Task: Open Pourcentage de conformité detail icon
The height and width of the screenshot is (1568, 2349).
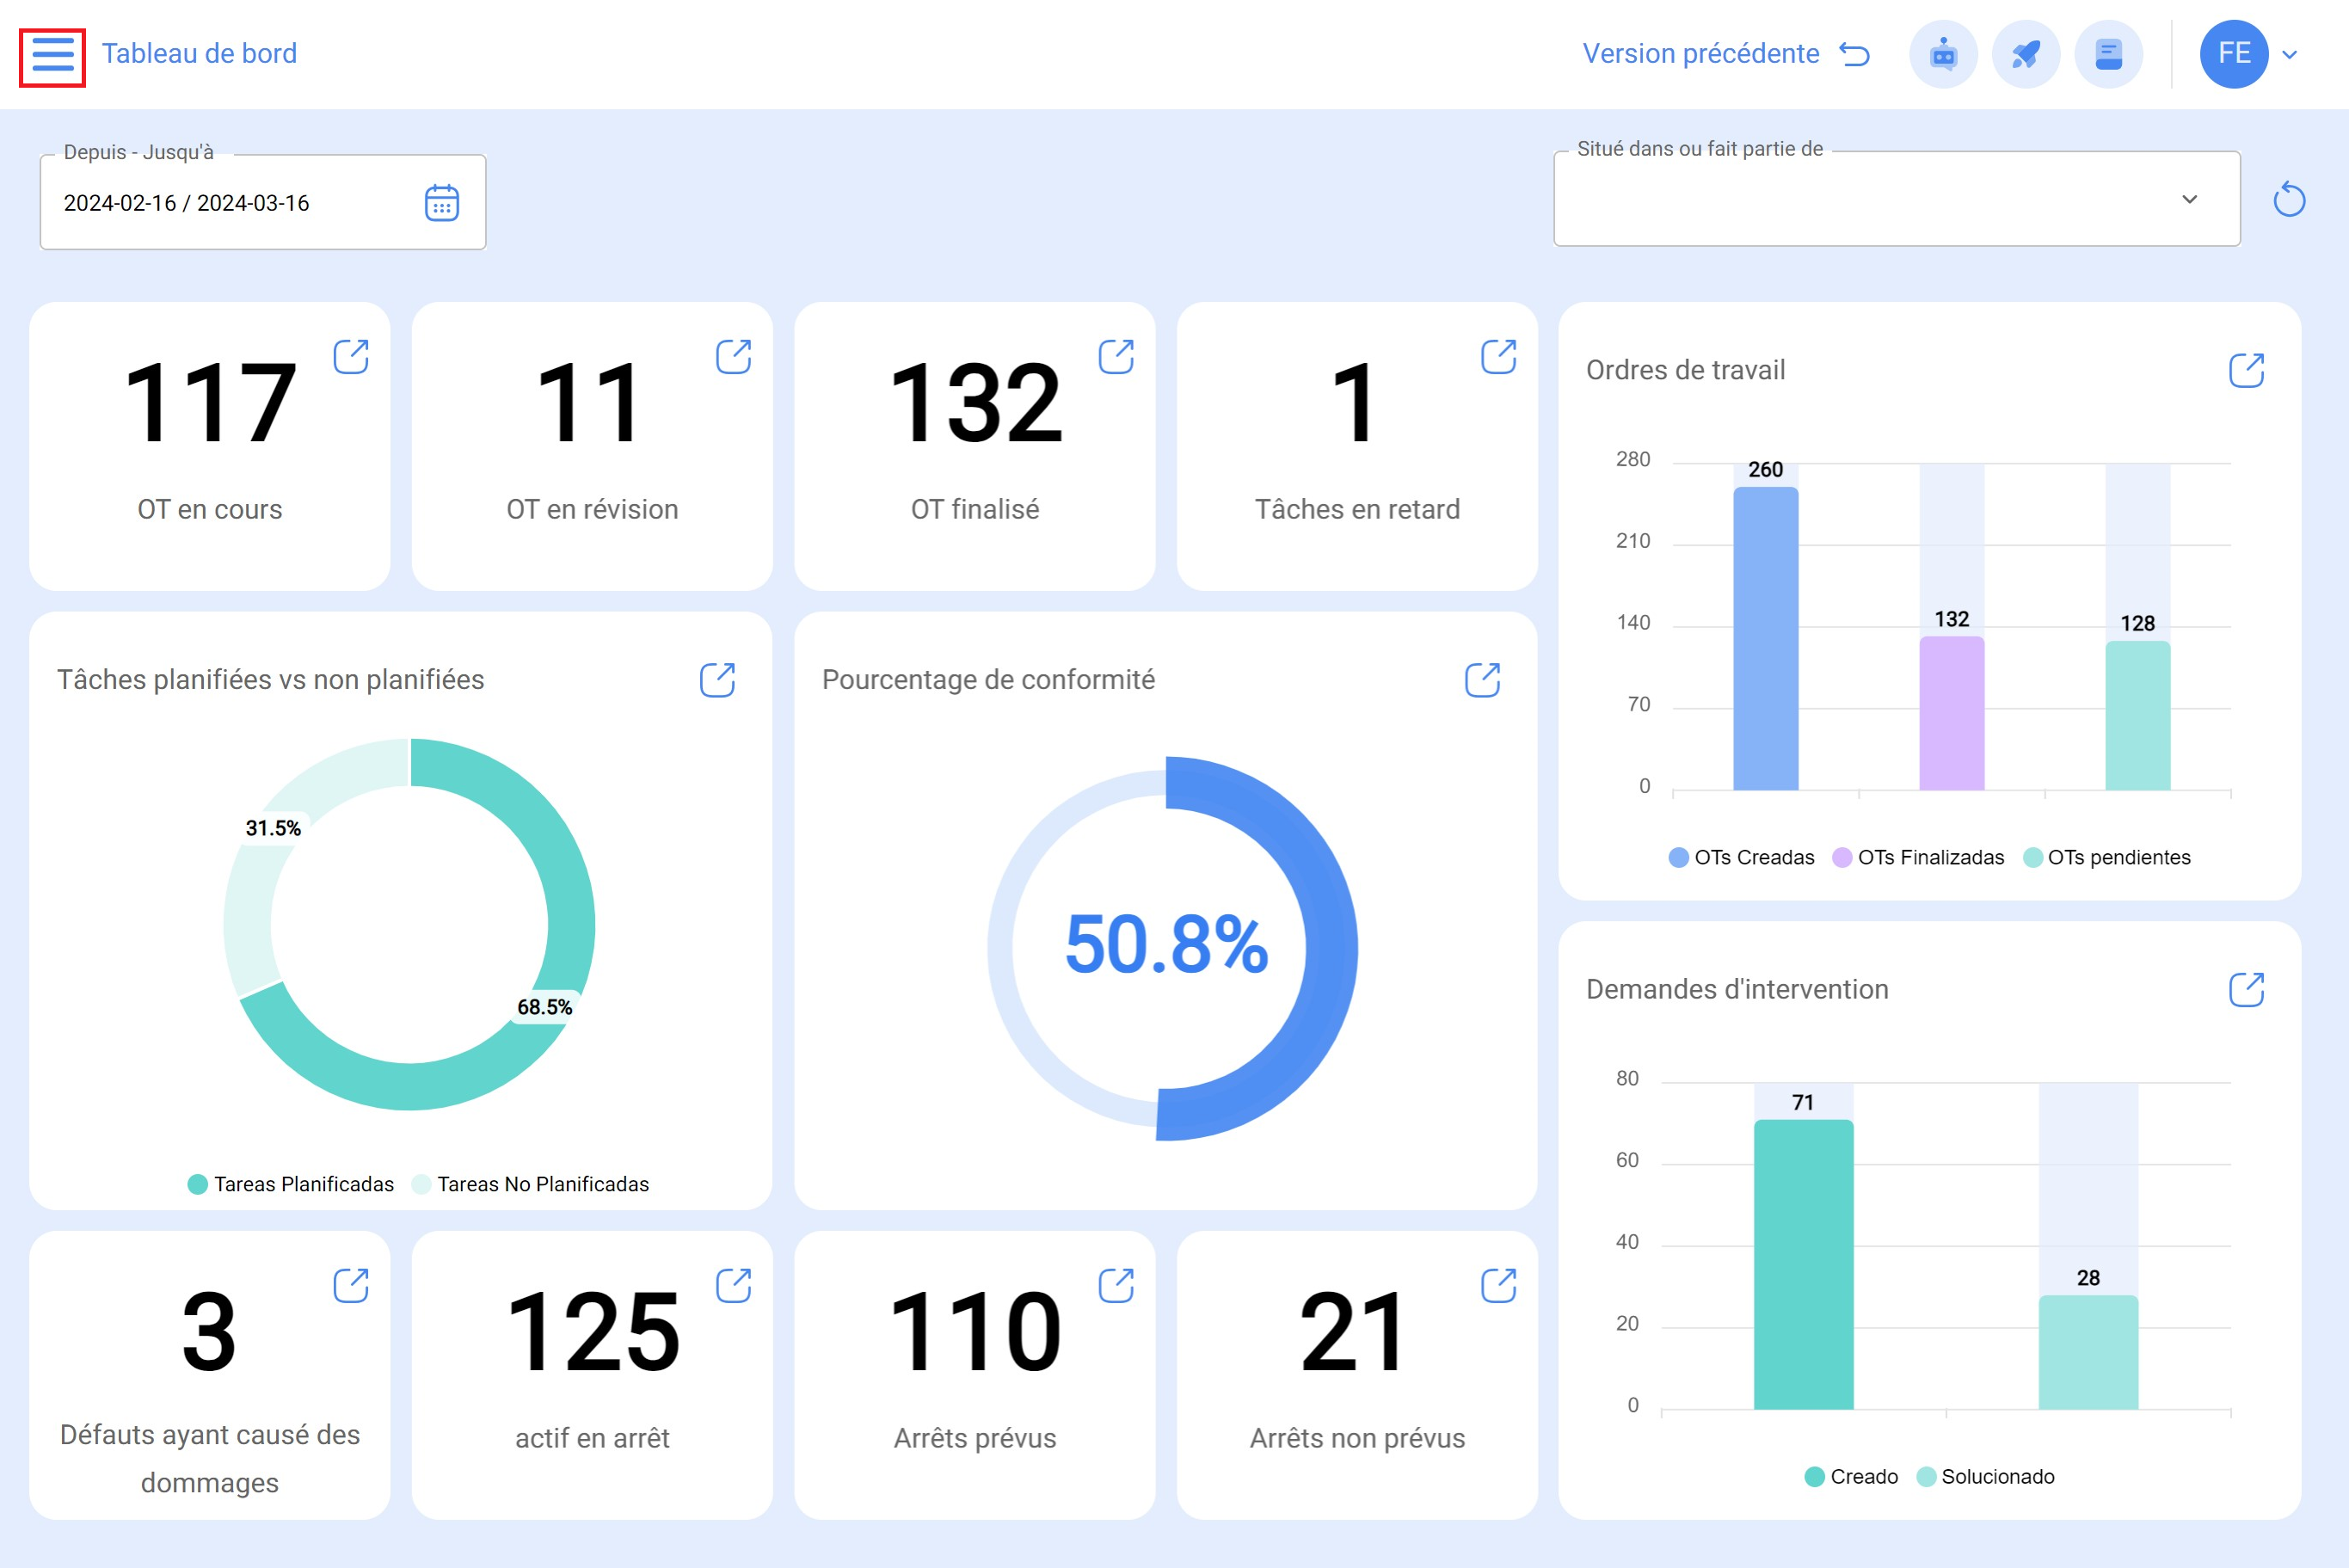Action: pos(1482,680)
